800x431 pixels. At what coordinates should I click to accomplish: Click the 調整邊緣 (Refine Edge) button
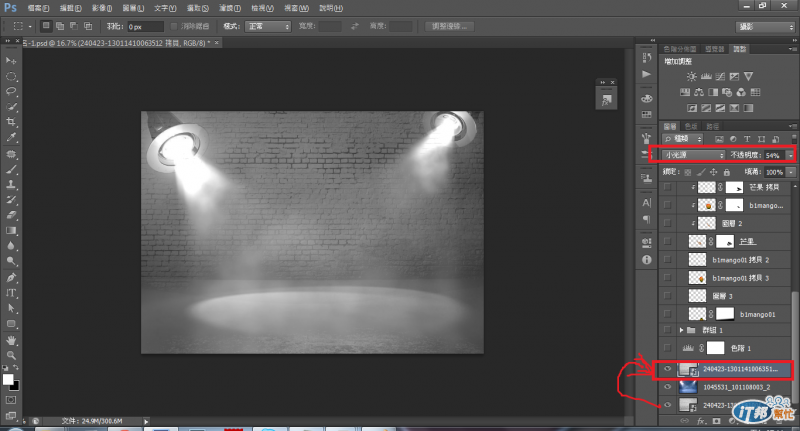coord(449,26)
